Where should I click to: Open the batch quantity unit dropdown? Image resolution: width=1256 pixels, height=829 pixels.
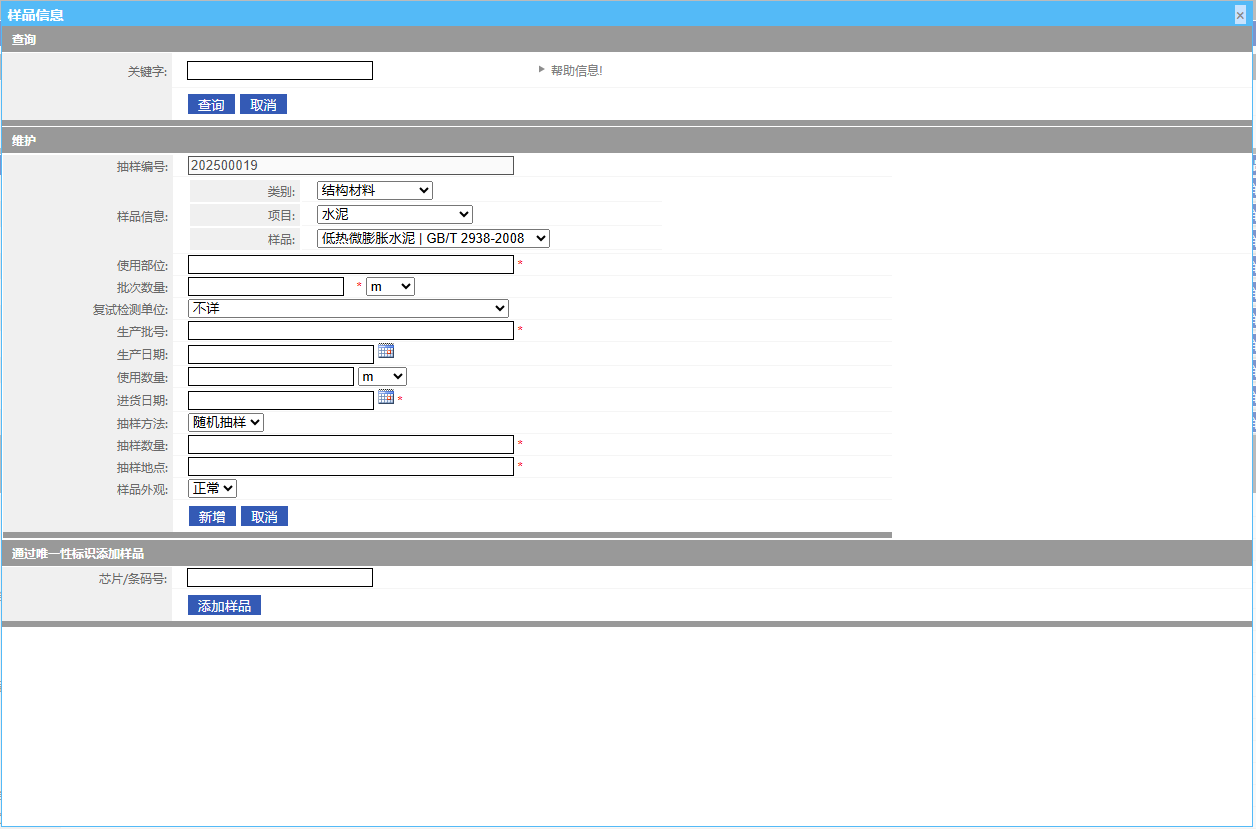pyautogui.click(x=390, y=286)
